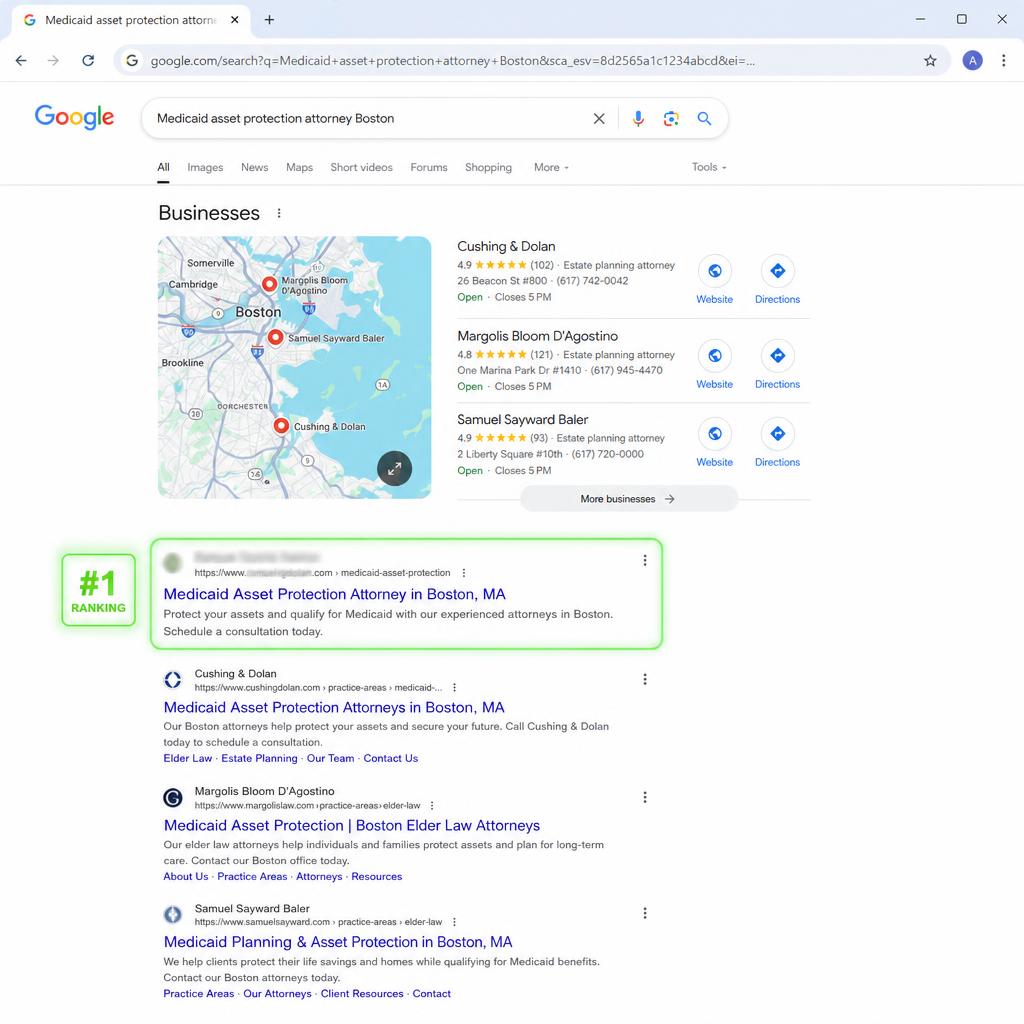Start voice search with microphone icon
The height and width of the screenshot is (1024, 1024).
[x=638, y=118]
